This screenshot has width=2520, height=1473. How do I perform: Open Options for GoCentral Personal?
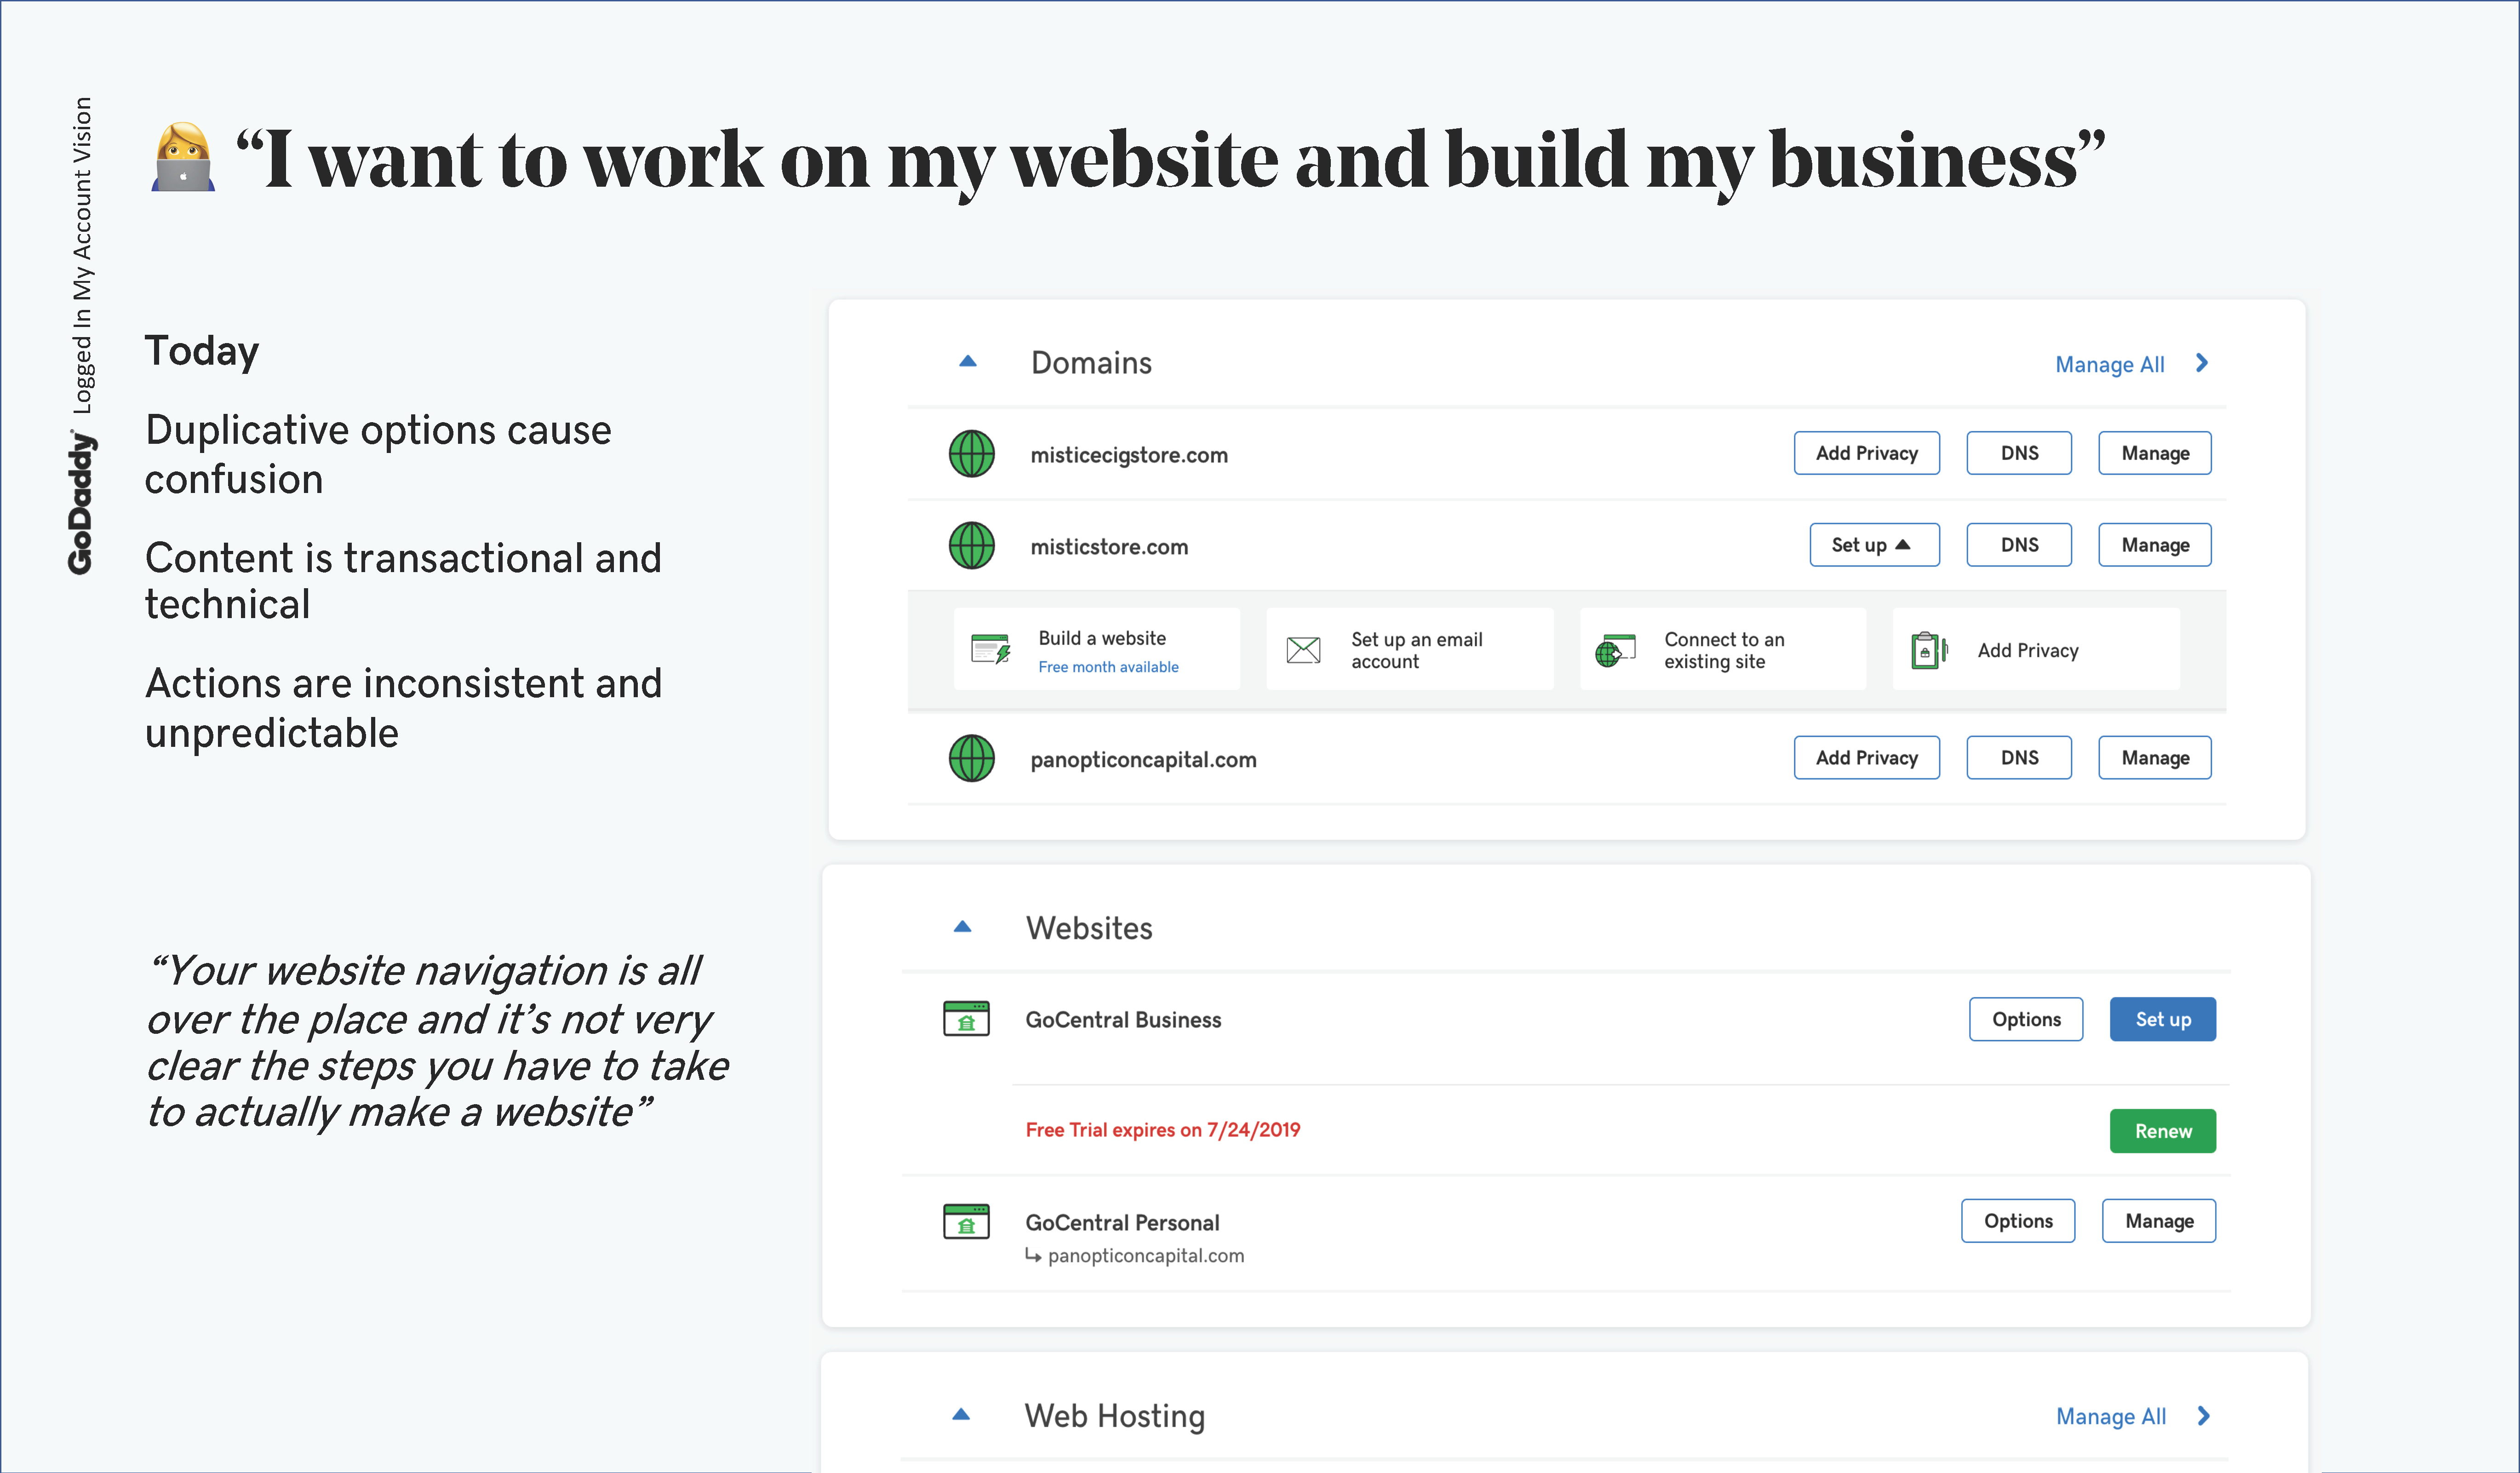pyautogui.click(x=2017, y=1221)
